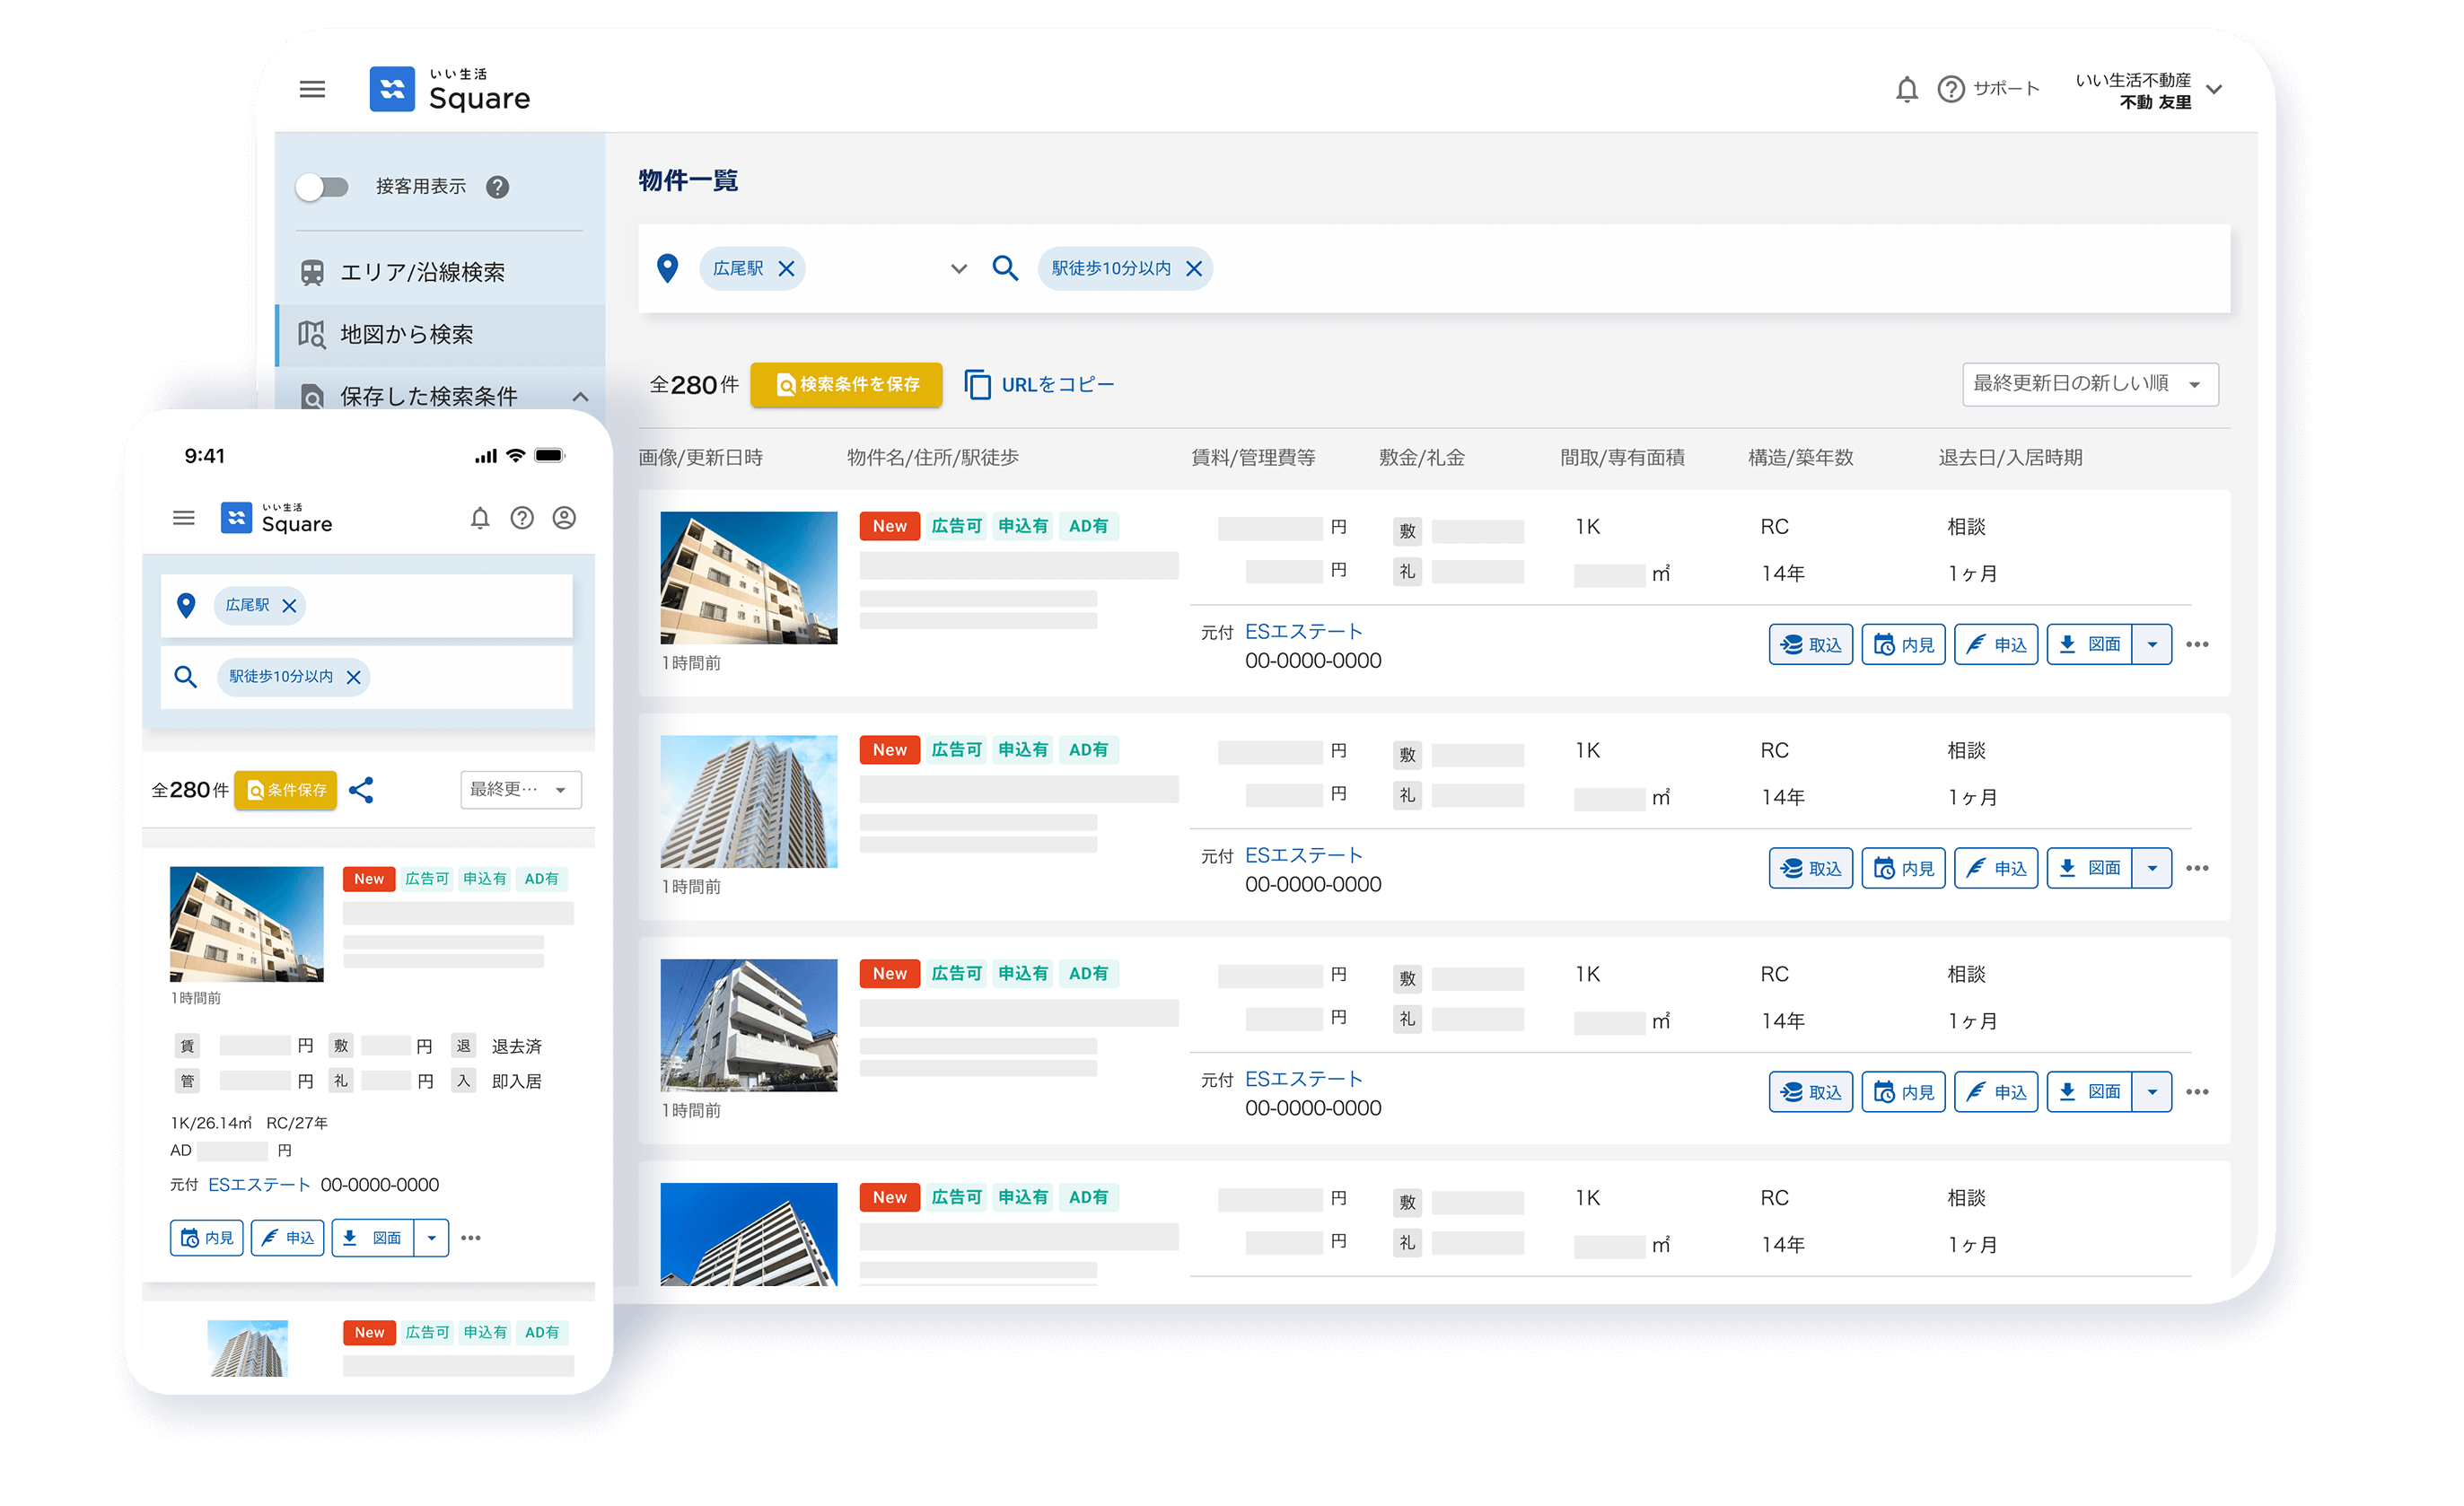Download 図面 in mobile listing

(373, 1239)
